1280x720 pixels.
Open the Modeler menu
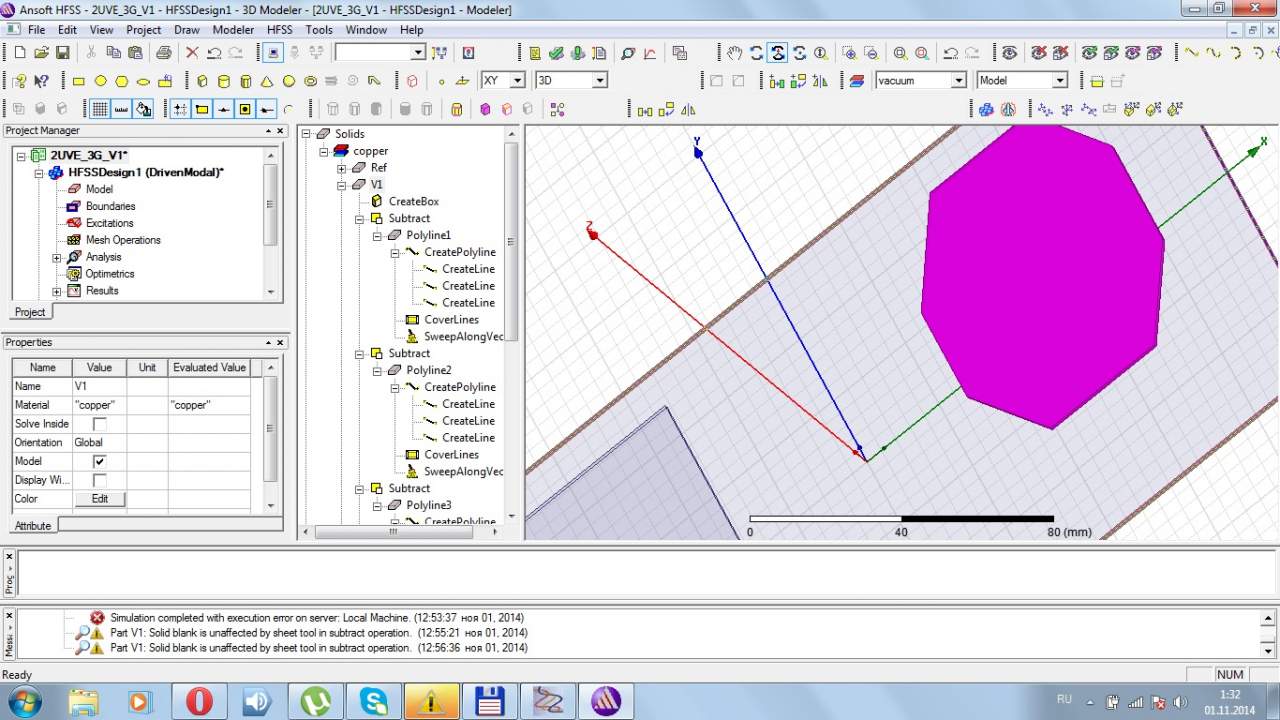pos(233,30)
